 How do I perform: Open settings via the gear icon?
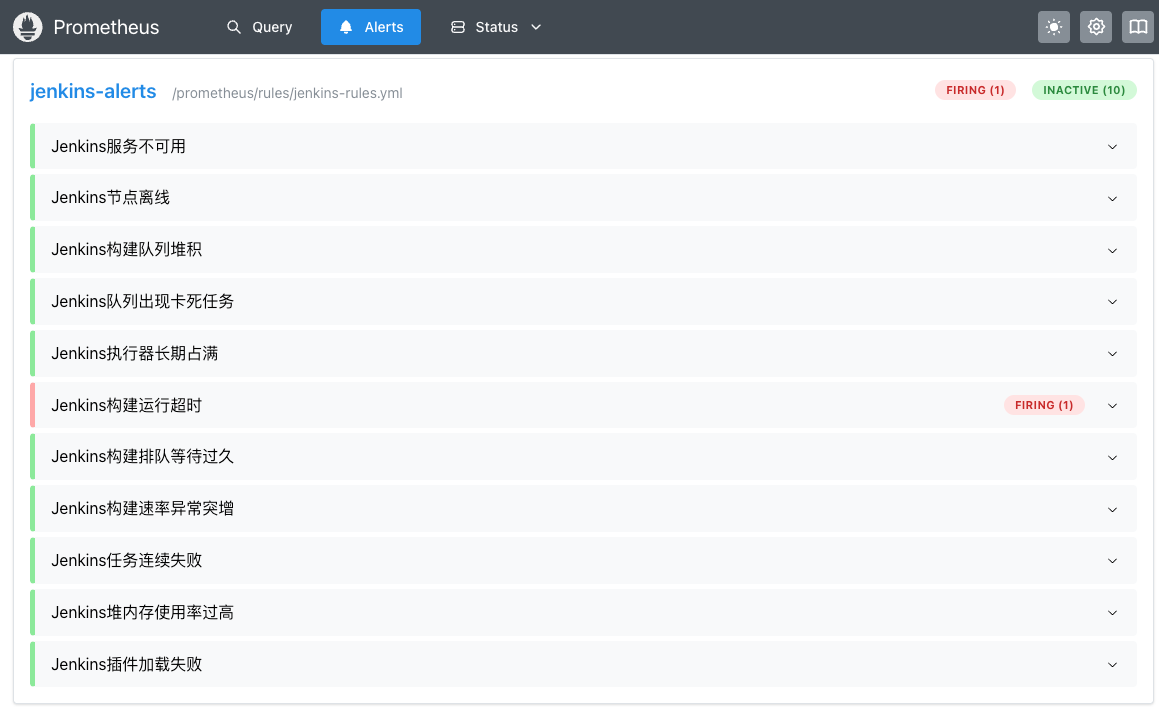(1096, 27)
